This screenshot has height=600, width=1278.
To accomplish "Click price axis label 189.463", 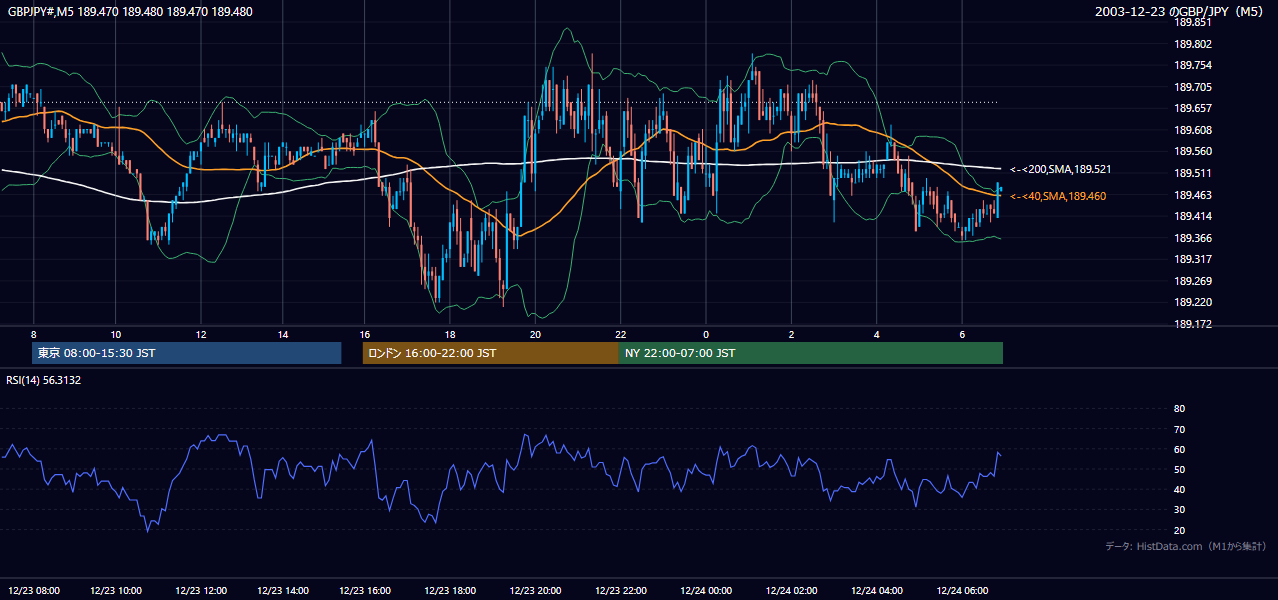I will [1193, 195].
